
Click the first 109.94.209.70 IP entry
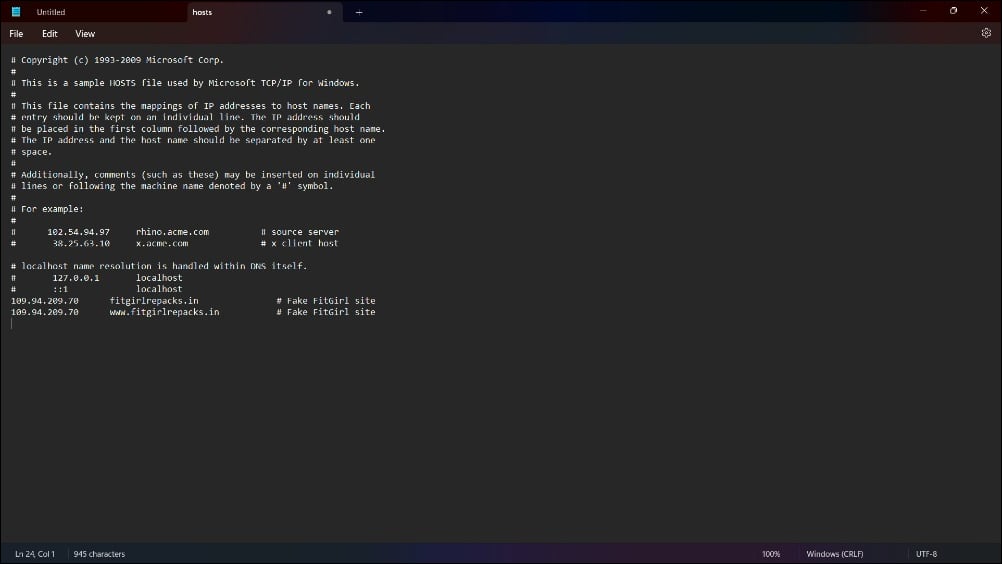point(45,301)
